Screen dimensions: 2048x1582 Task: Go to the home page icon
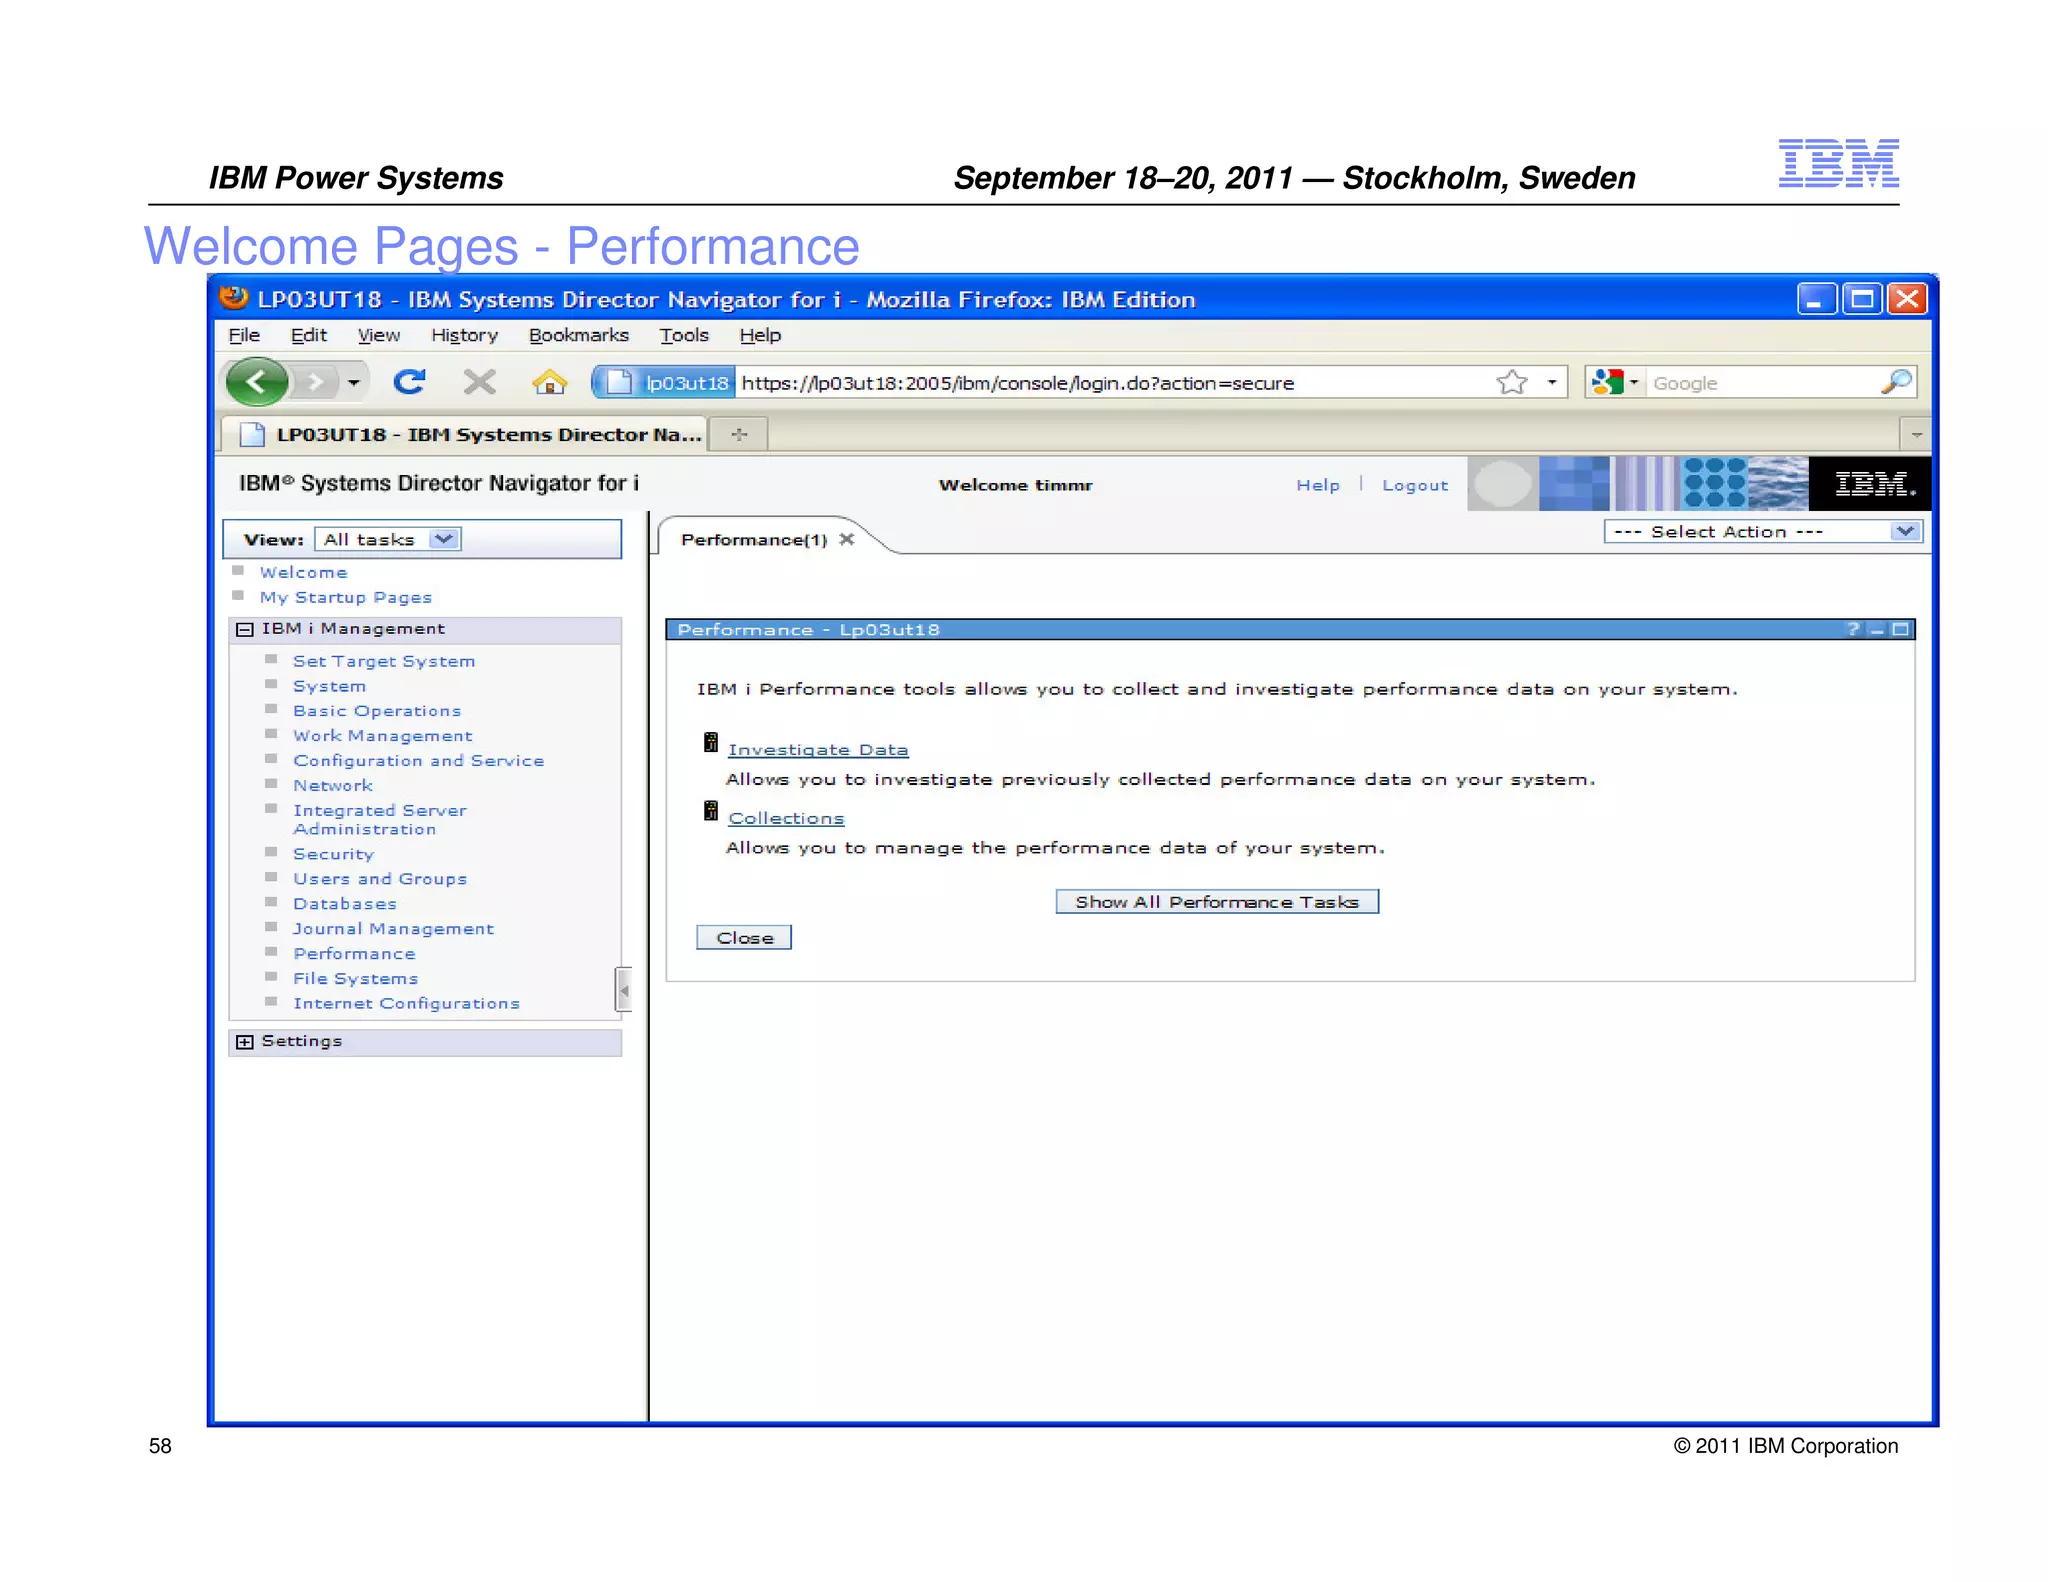tap(549, 382)
